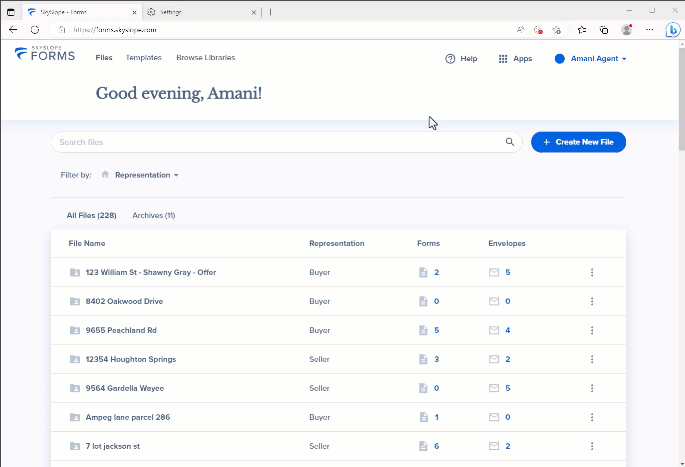The image size is (685, 467).
Task: Open browser settings and more menu
Action: tap(650, 30)
